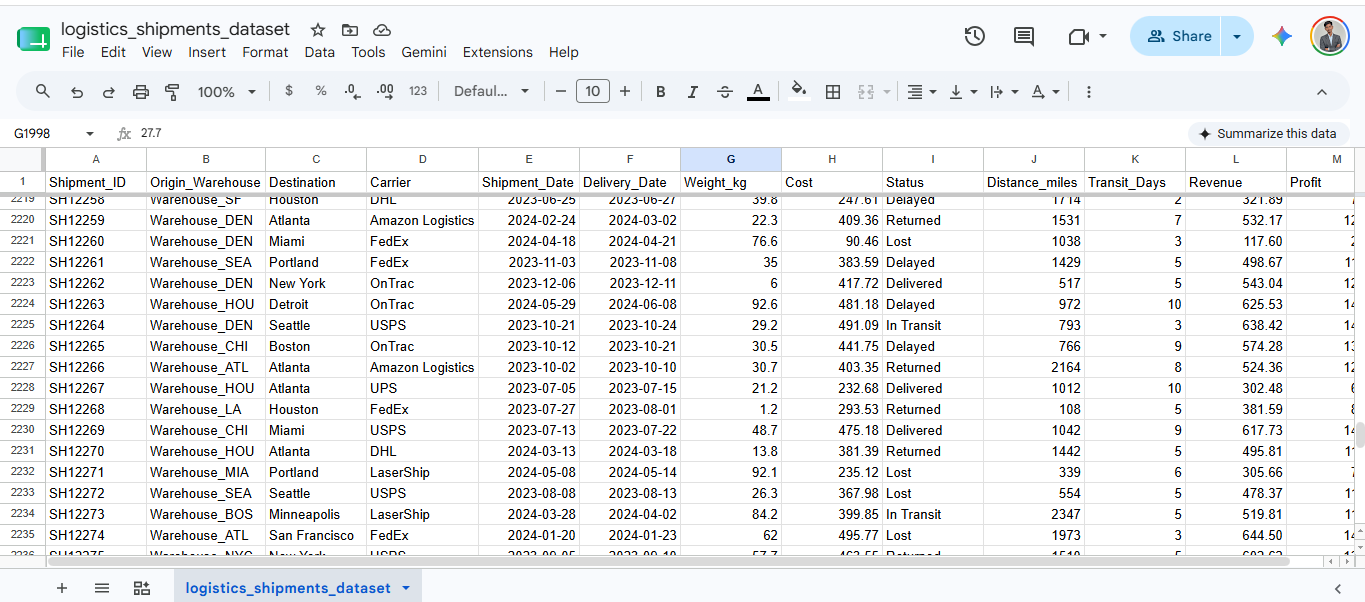Click the font size input field
The width and height of the screenshot is (1365, 602).
pyautogui.click(x=593, y=91)
